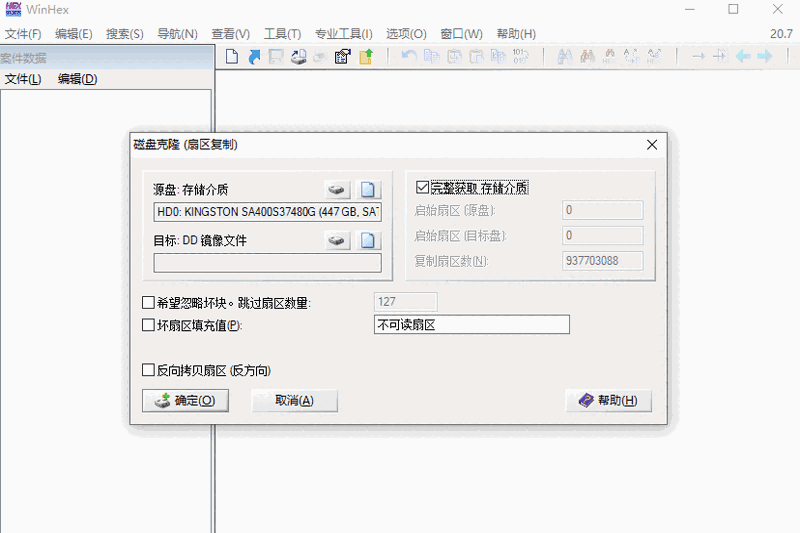Click the Find hex values binoculars icon
This screenshot has height=533, width=800.
(x=609, y=56)
